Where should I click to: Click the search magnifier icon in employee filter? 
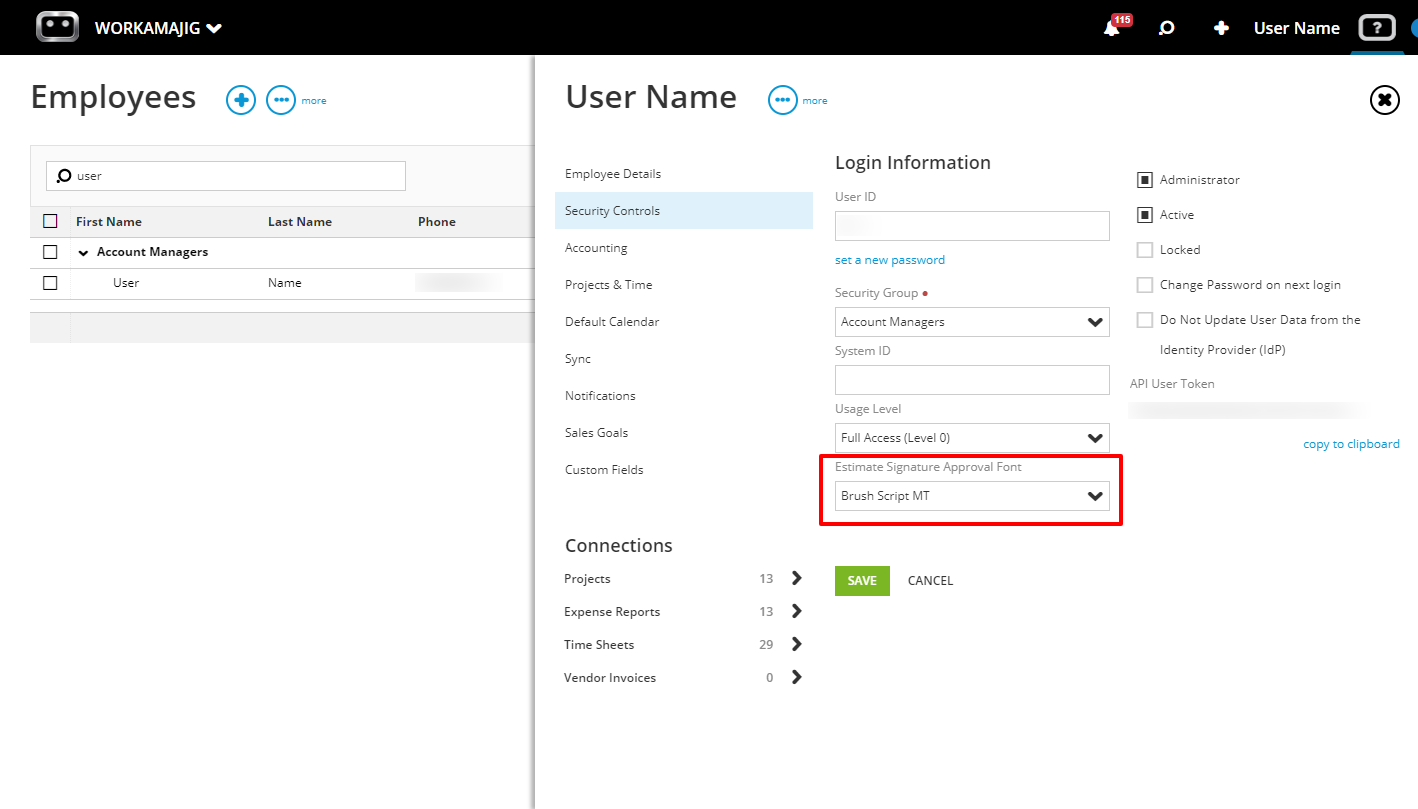coord(64,176)
